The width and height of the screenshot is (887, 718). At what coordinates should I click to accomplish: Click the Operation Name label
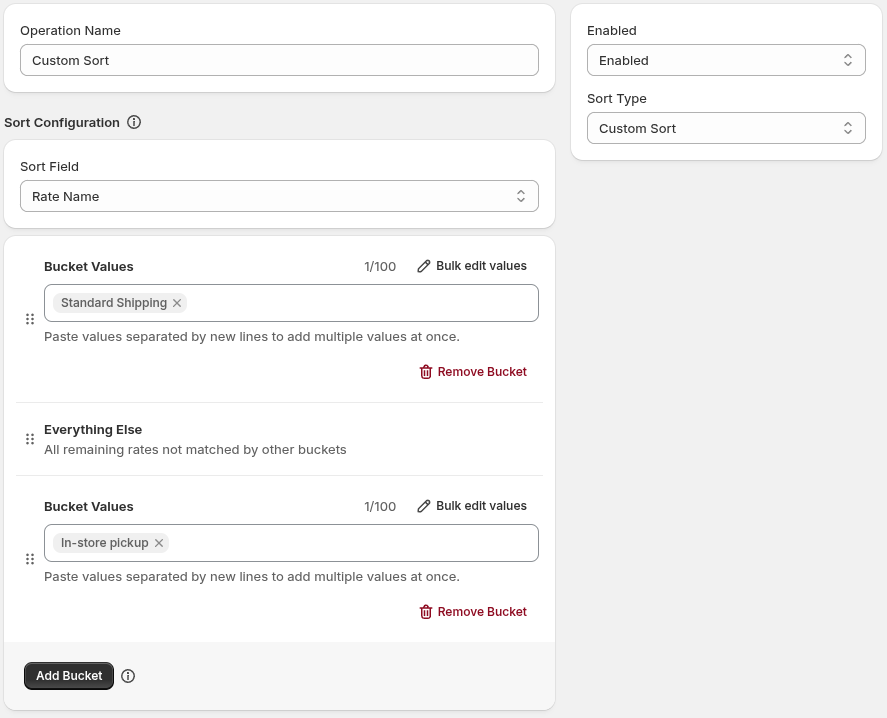point(70,31)
